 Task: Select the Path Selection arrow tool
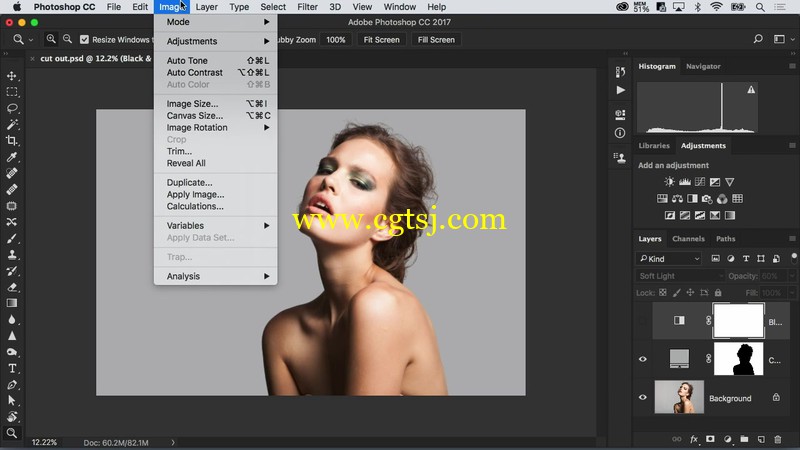(12, 401)
